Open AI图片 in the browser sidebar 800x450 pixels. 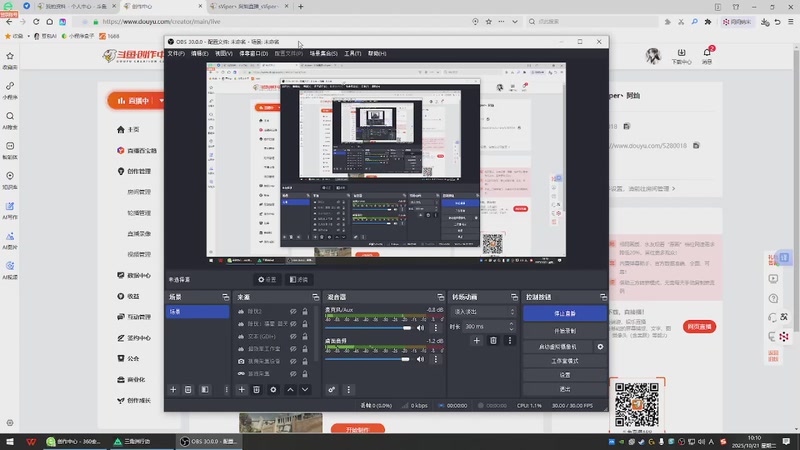pyautogui.click(x=10, y=240)
